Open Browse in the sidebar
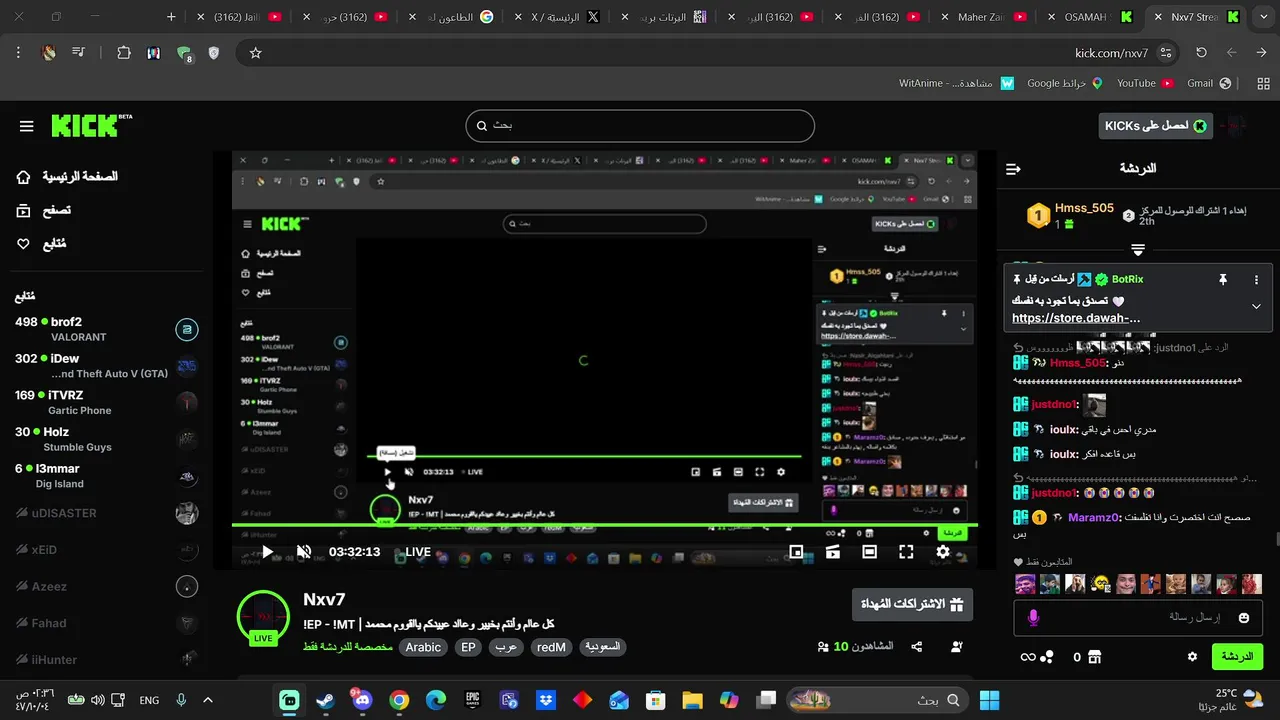 [x=43, y=211]
